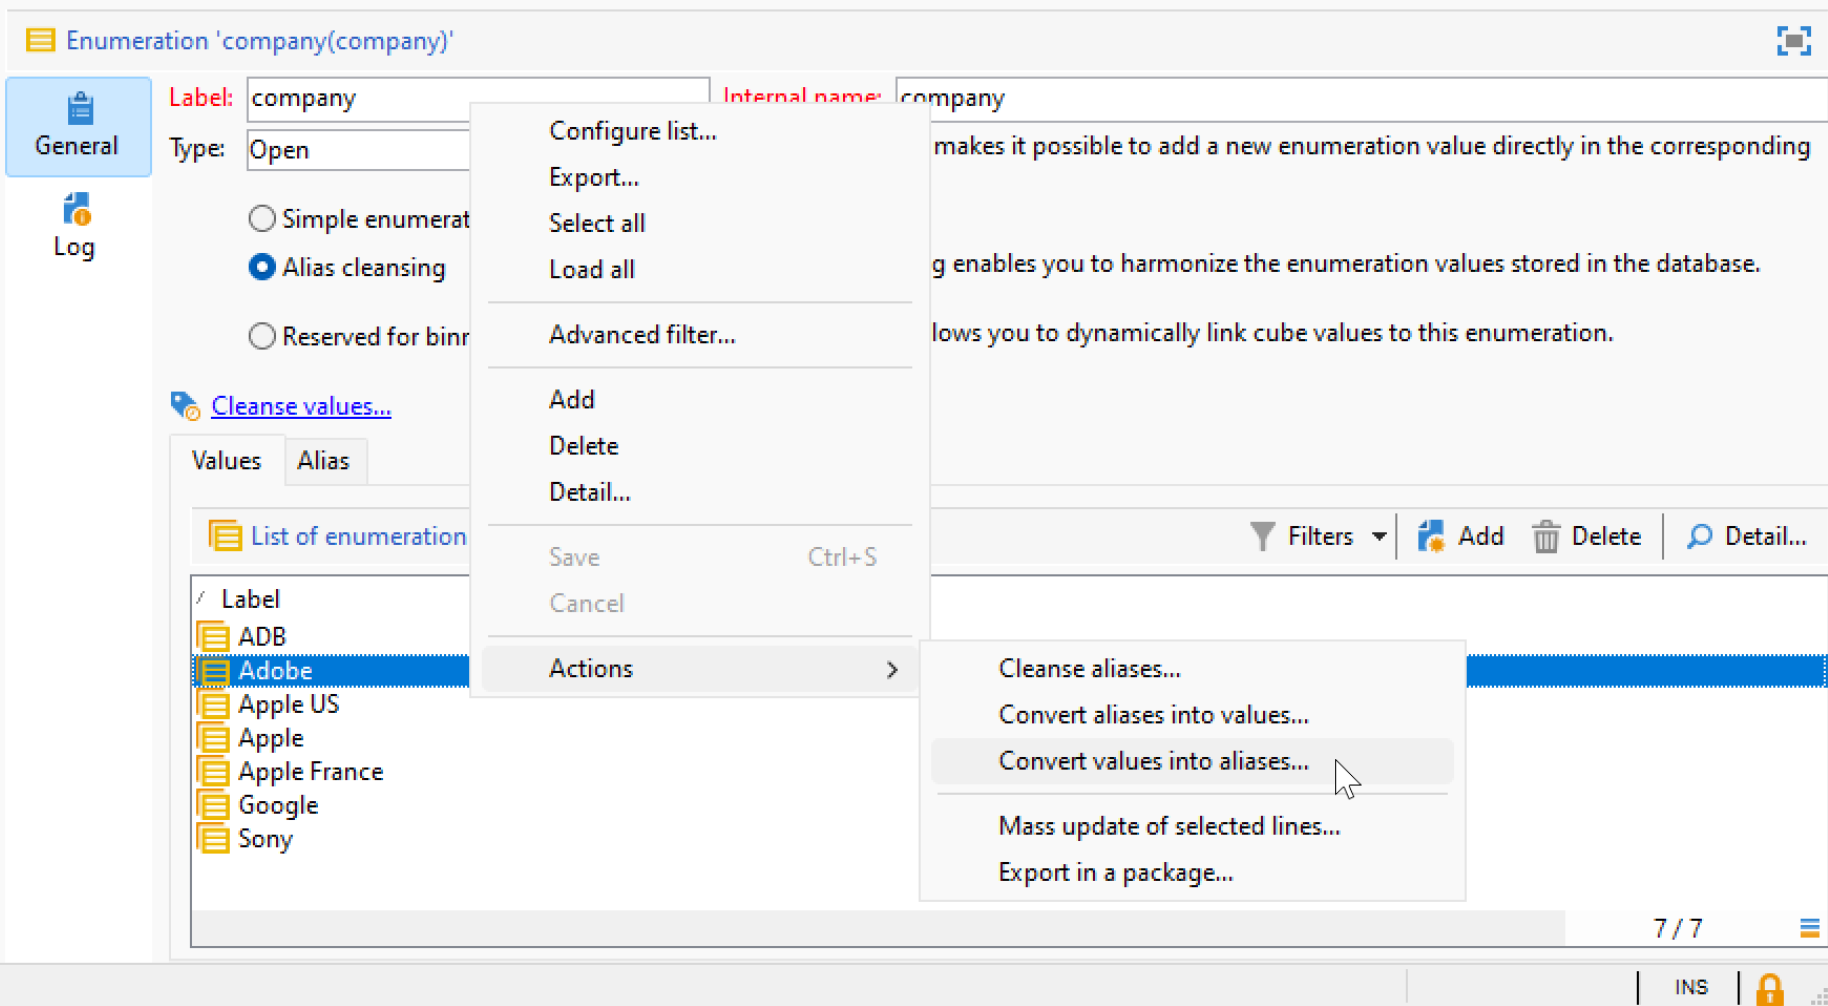
Task: Click the fullscreen icon in title bar
Action: click(1793, 41)
